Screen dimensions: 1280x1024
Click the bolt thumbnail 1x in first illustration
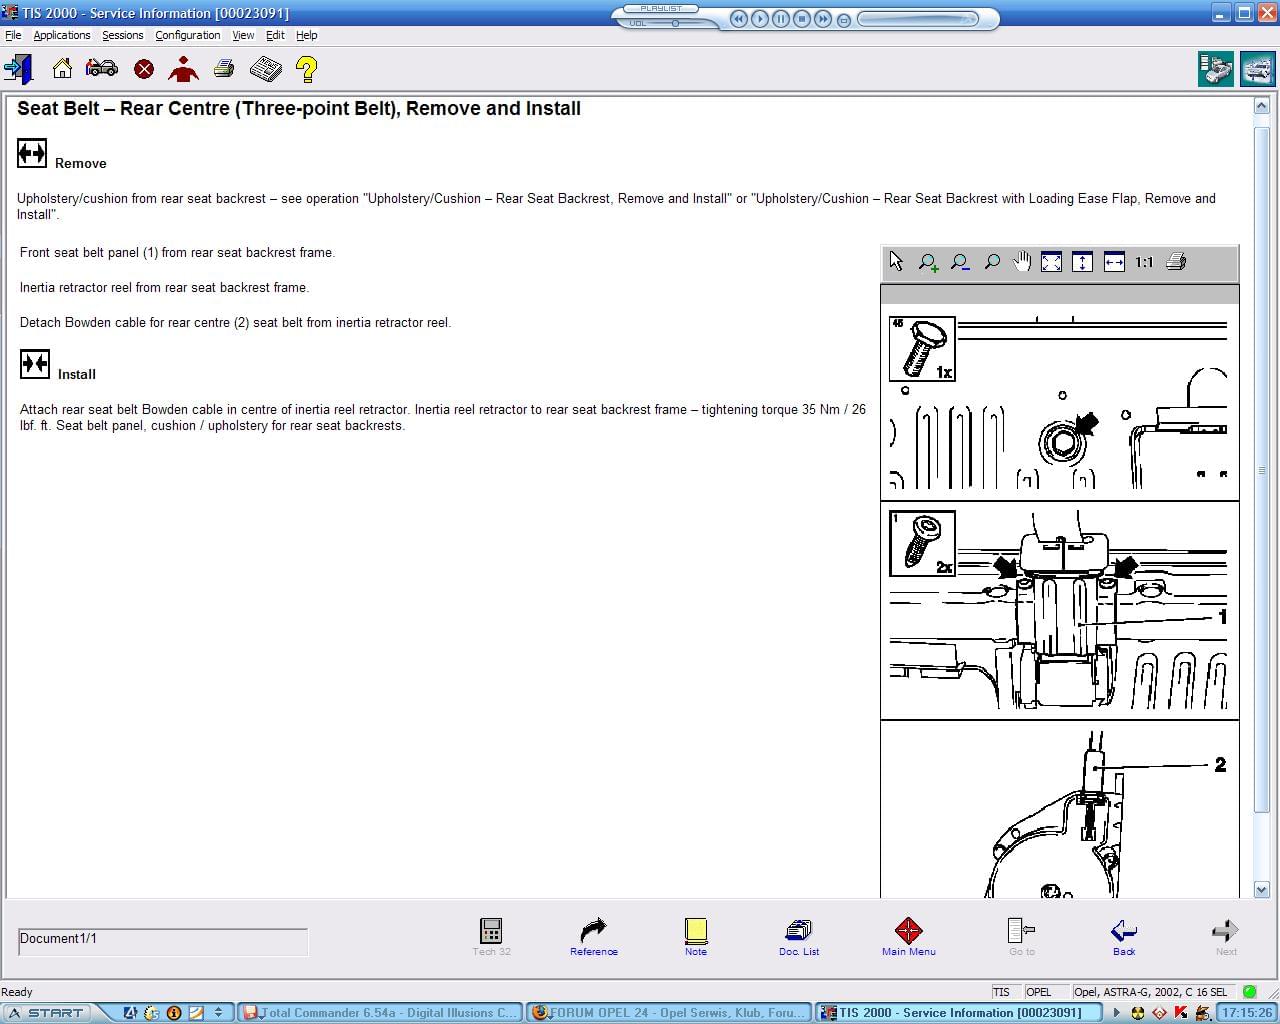coord(922,349)
